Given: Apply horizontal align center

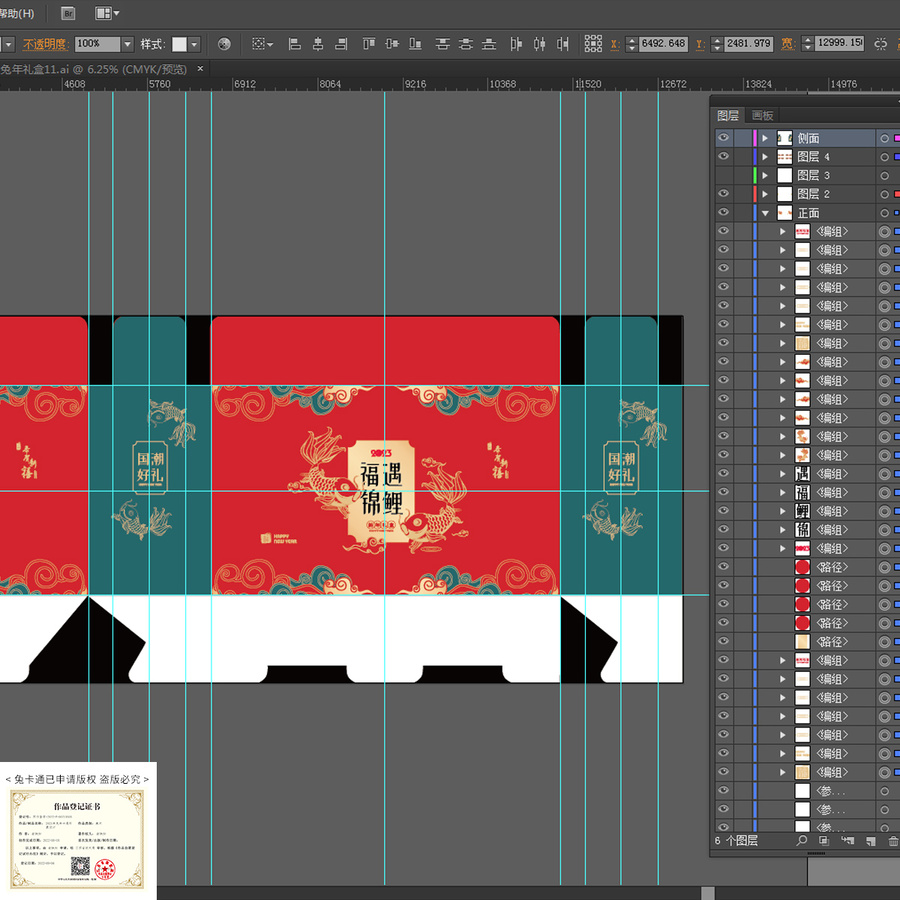Looking at the screenshot, I should 318,44.
